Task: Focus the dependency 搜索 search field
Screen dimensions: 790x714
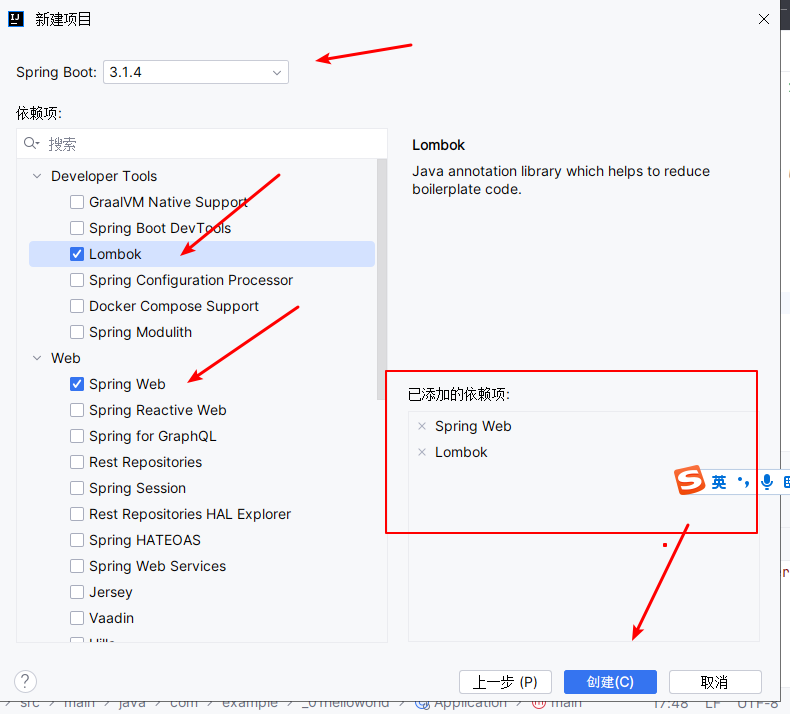Action: (202, 144)
